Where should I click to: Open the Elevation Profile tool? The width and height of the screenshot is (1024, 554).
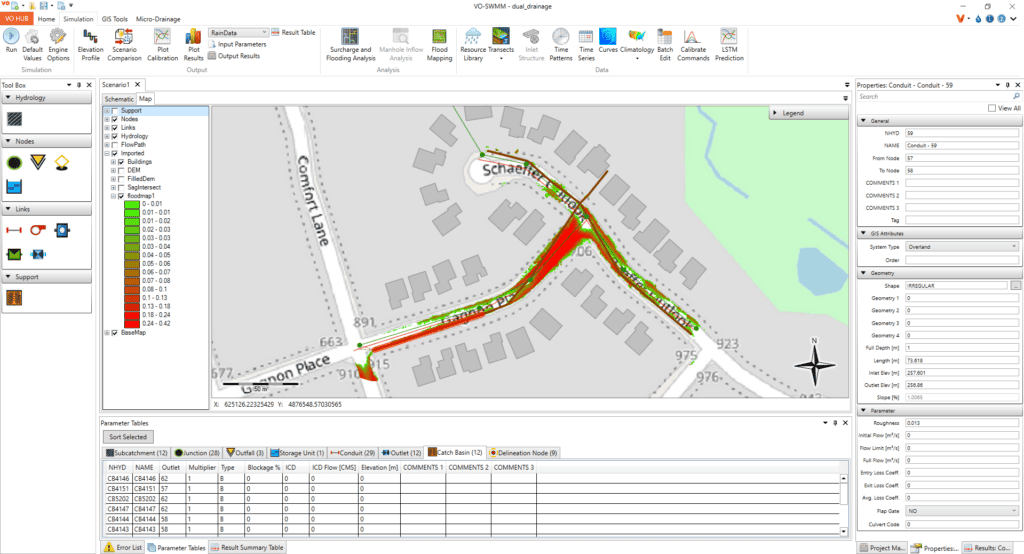tap(90, 44)
